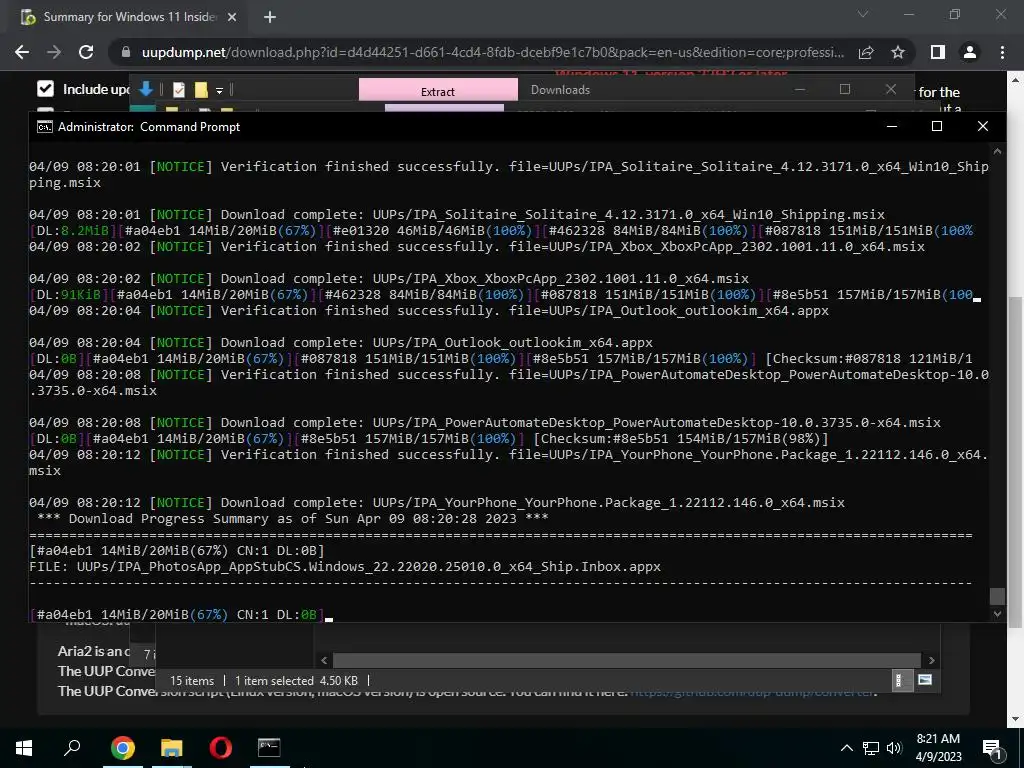Open a new Chrome tab
This screenshot has height=768, width=1024.
point(270,17)
